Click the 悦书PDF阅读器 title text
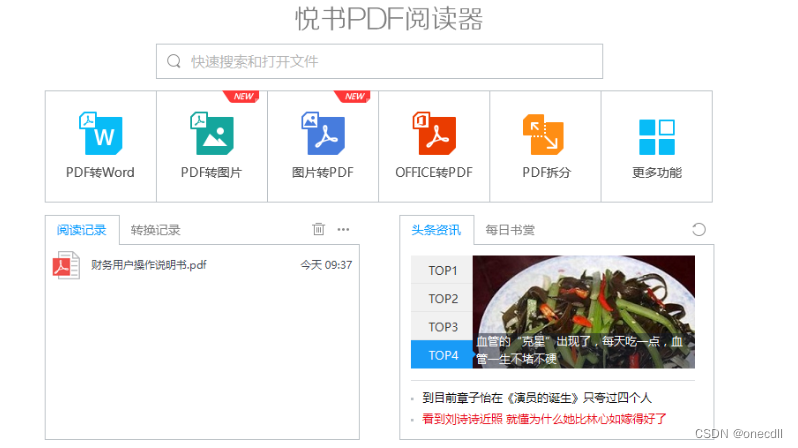798x448 pixels. click(x=389, y=19)
